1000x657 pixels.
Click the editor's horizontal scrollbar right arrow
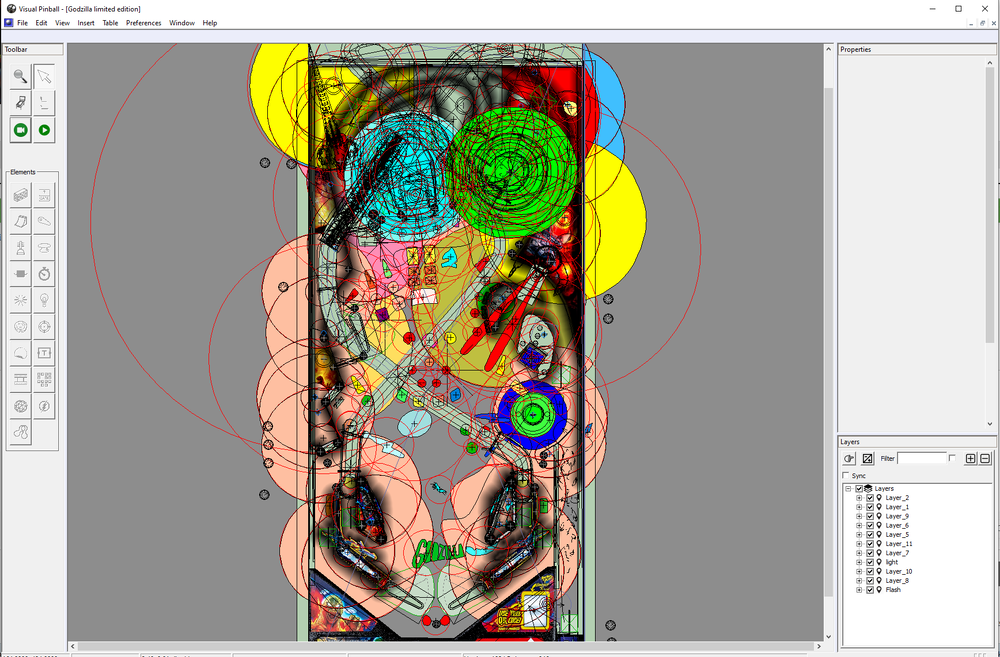[x=819, y=646]
